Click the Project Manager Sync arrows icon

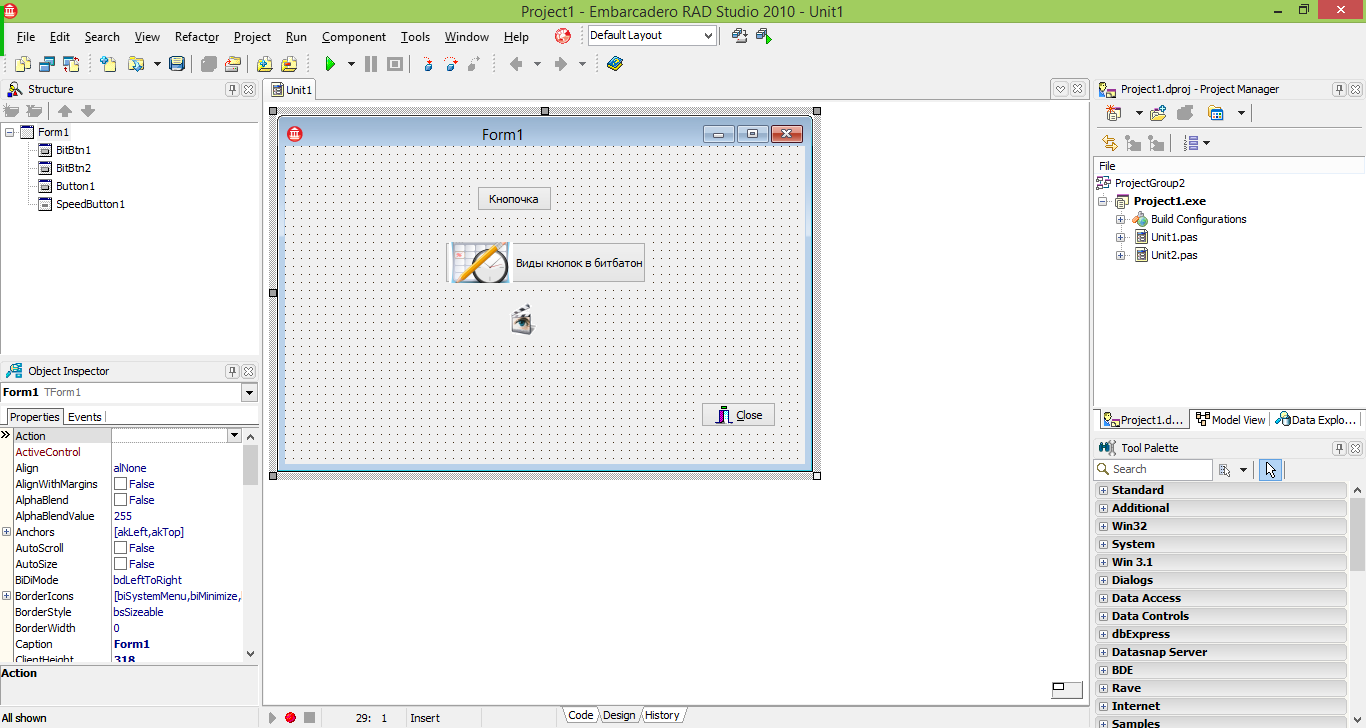[1110, 143]
